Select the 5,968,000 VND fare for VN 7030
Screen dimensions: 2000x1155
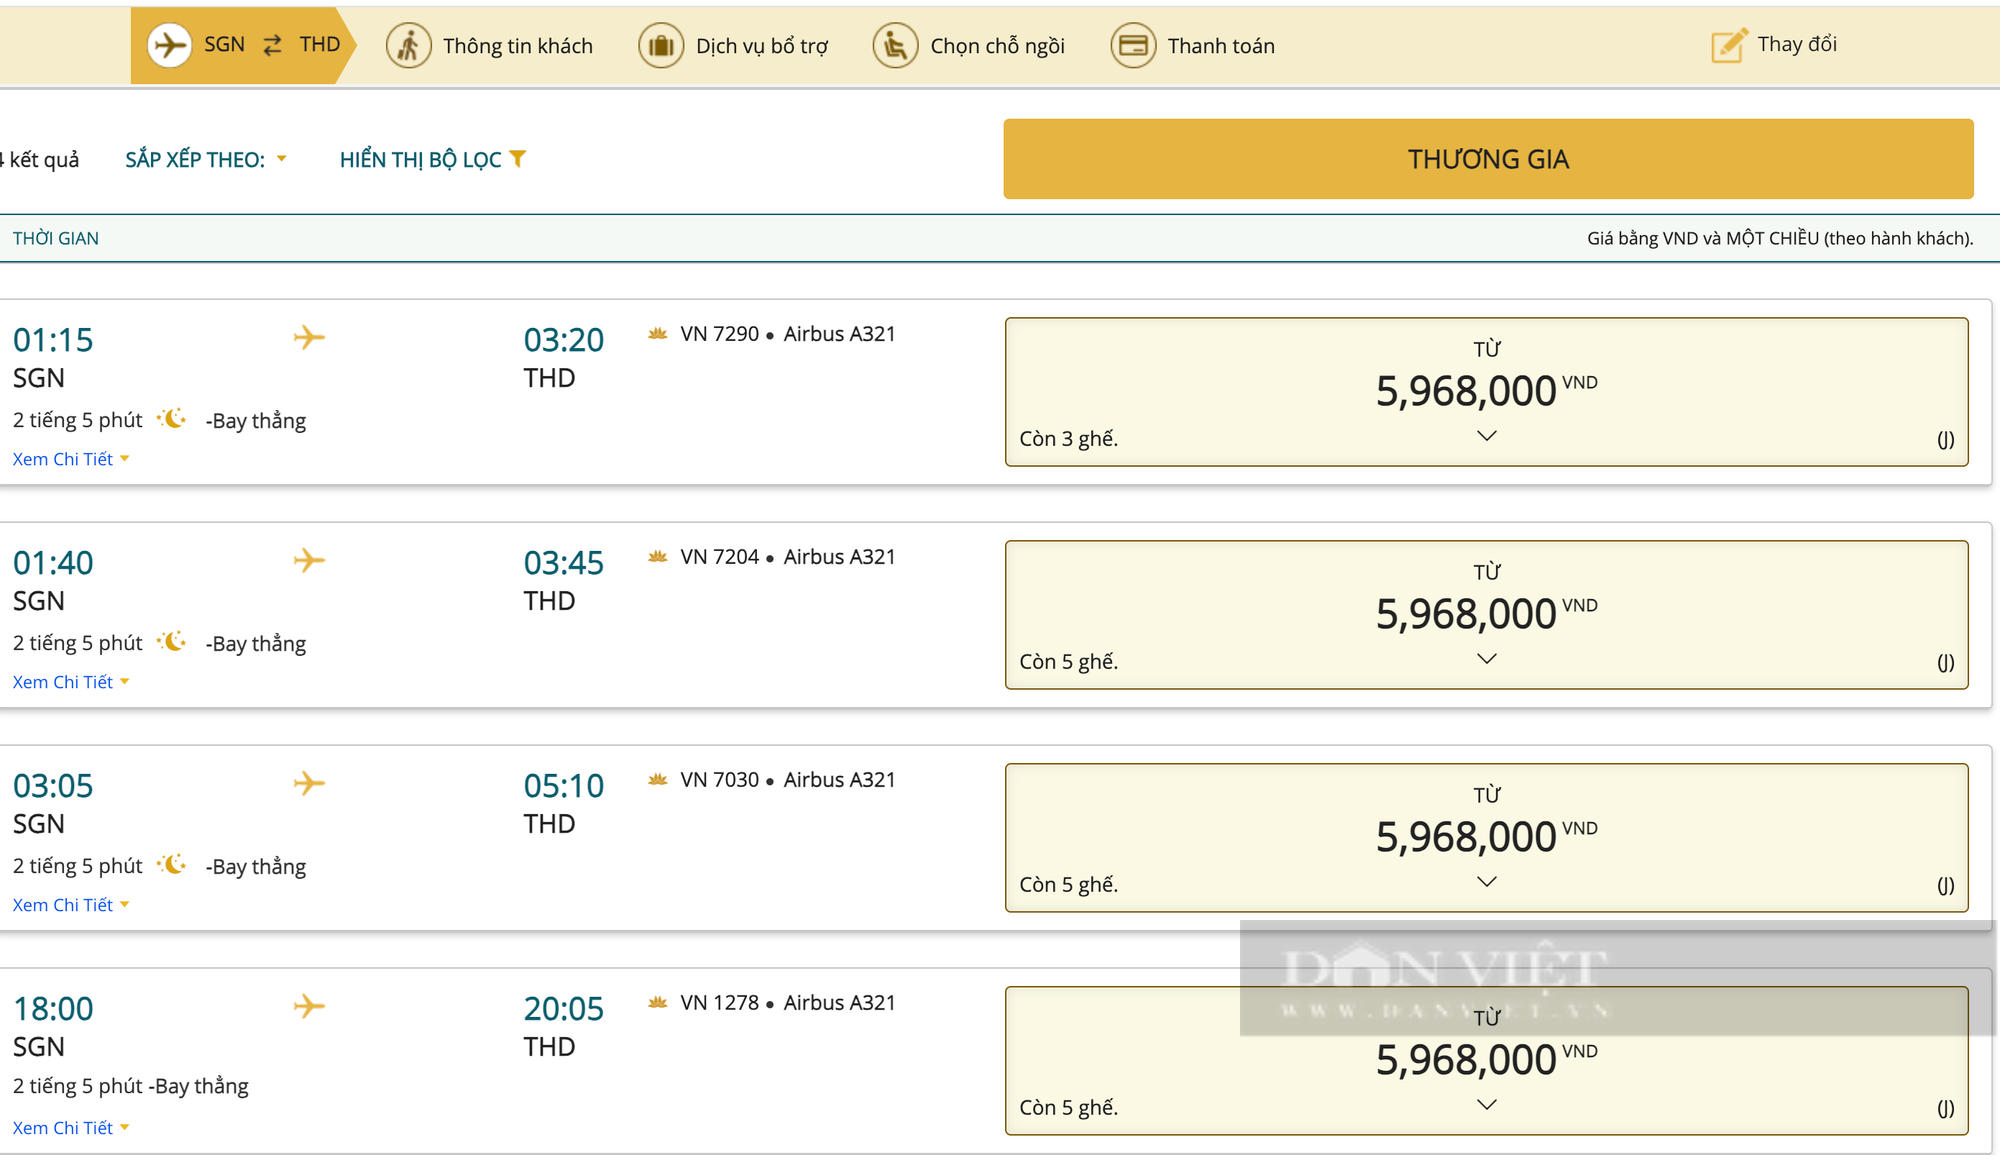point(1487,838)
